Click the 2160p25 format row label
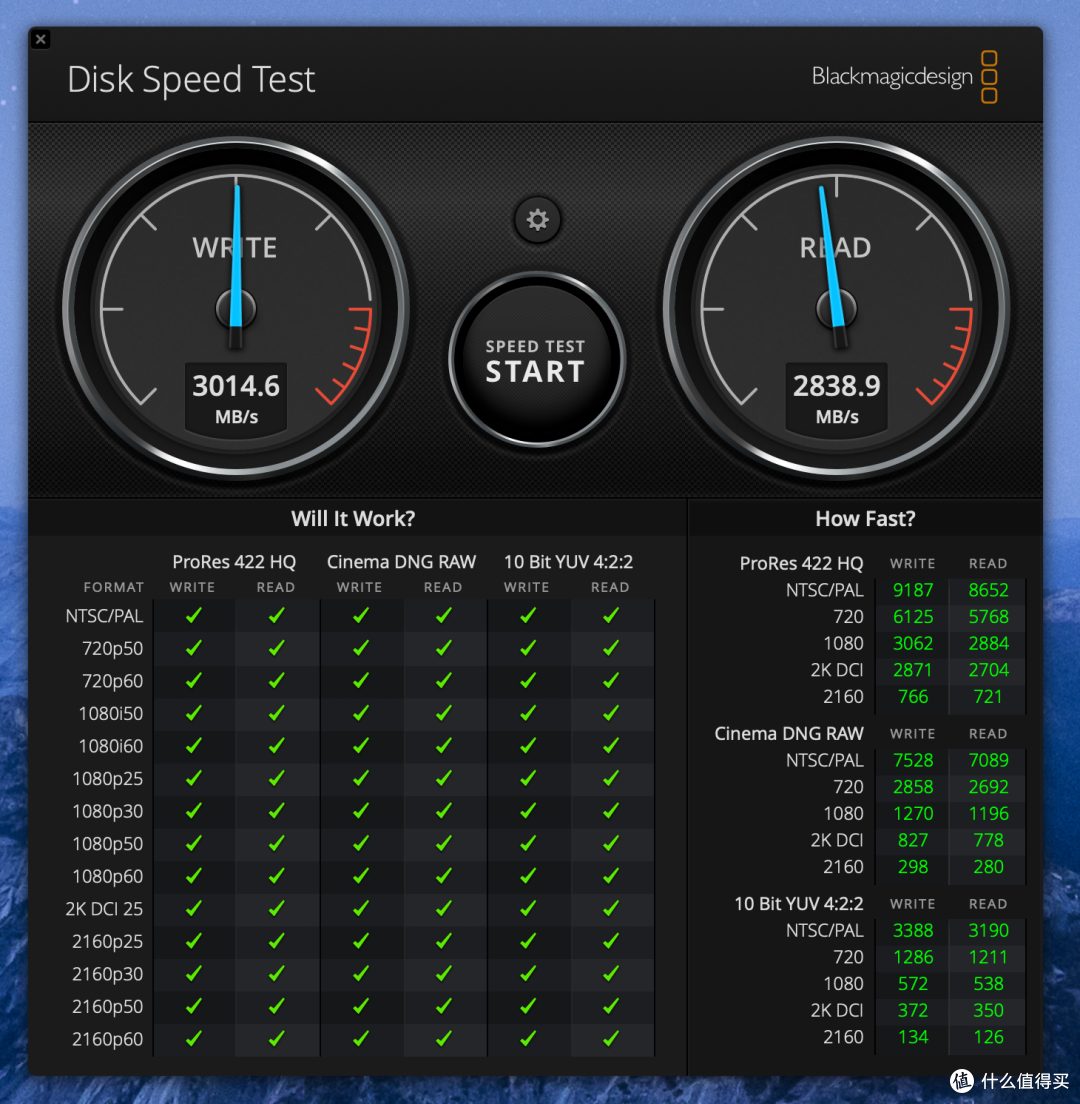 108,941
